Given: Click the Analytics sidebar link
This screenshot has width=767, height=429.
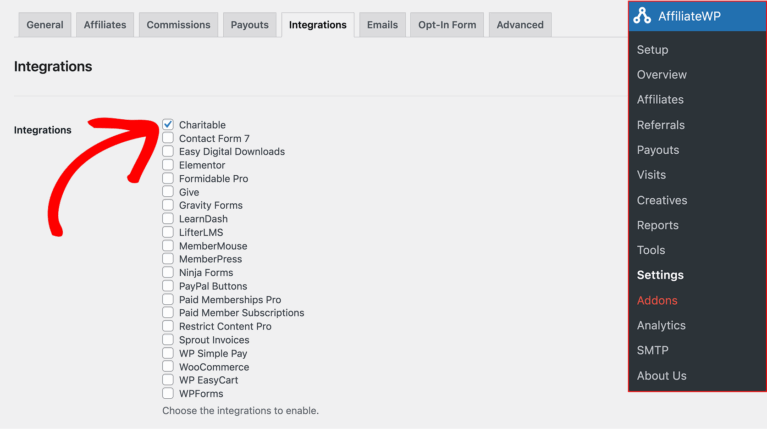Looking at the screenshot, I should click(x=661, y=325).
